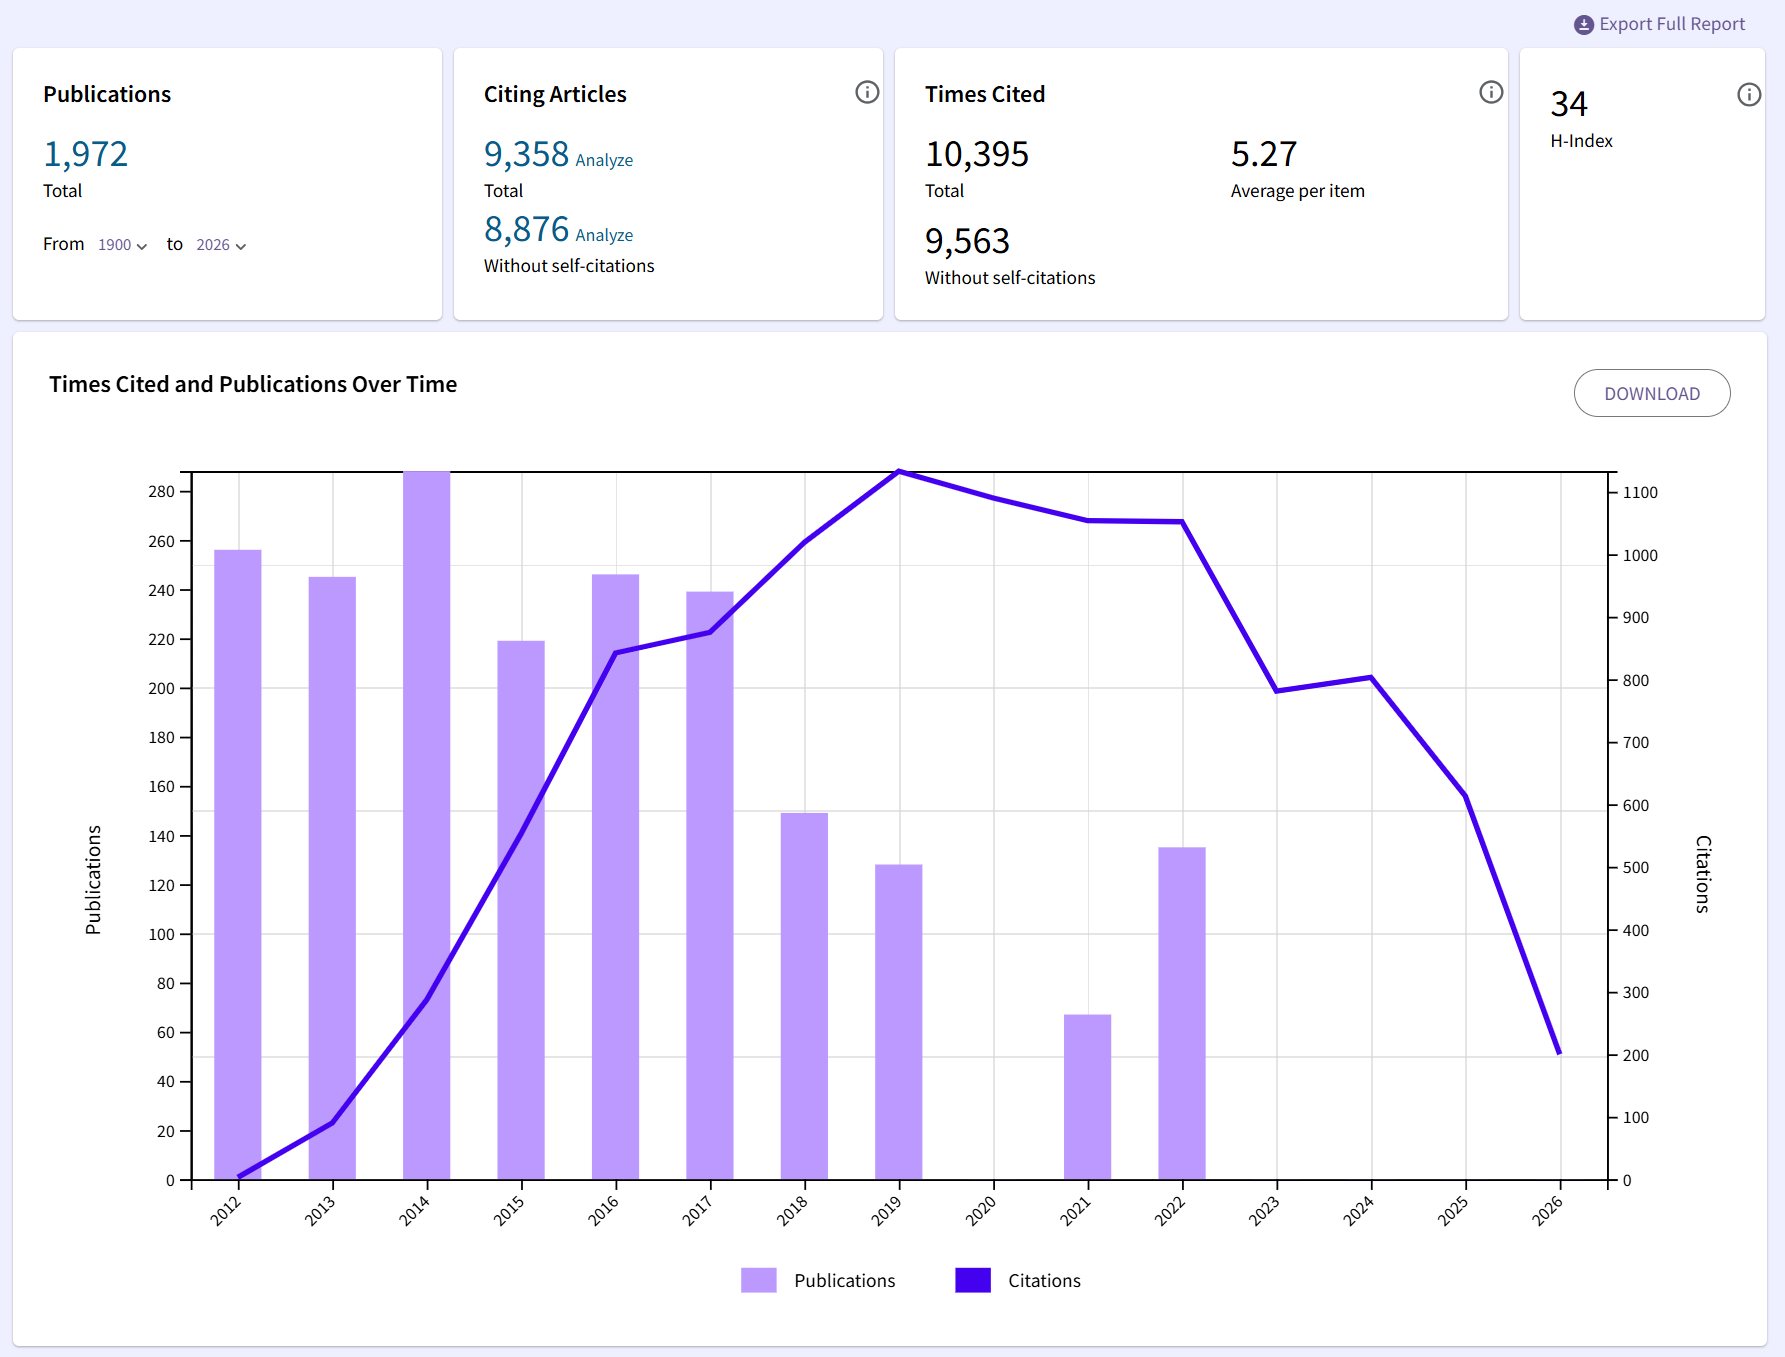Click the Times Cited card heading
The width and height of the screenshot is (1785, 1357).
[985, 94]
